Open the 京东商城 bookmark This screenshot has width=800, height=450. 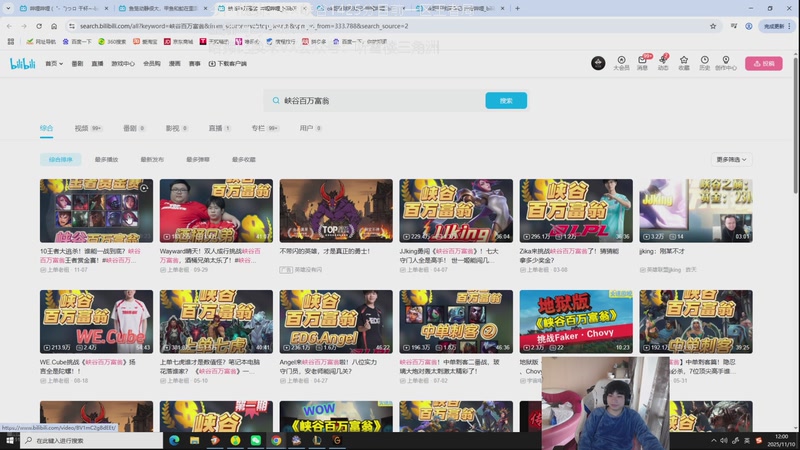click(179, 41)
